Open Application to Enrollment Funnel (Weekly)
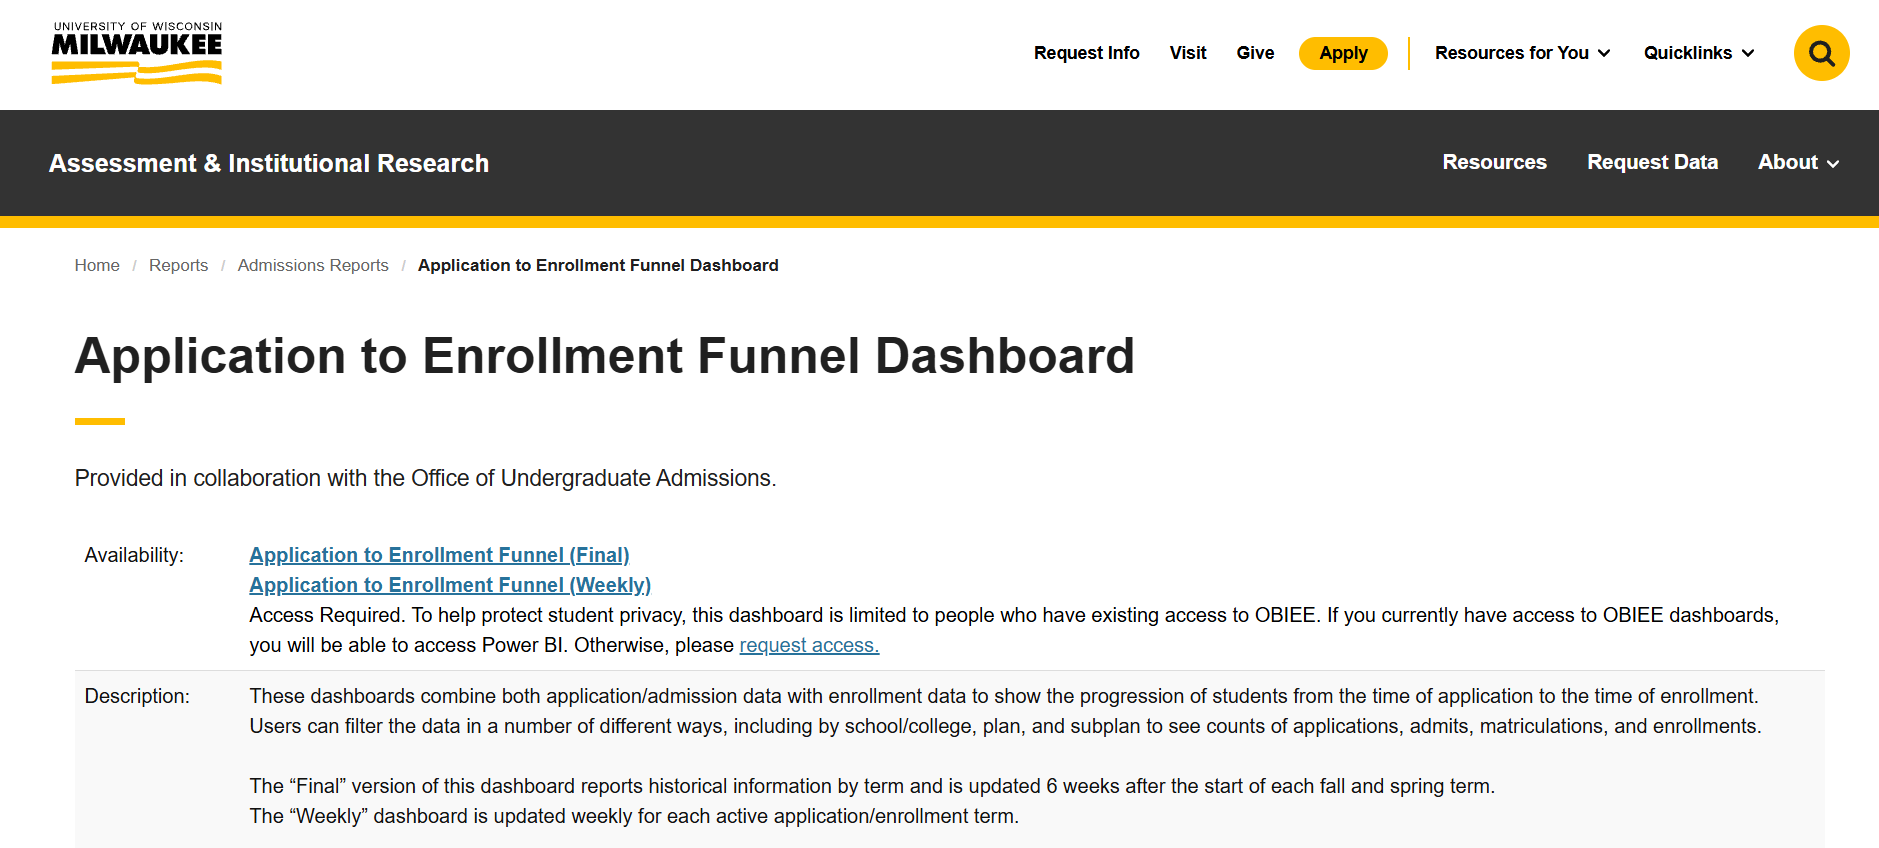Image resolution: width=1879 pixels, height=848 pixels. tap(450, 585)
